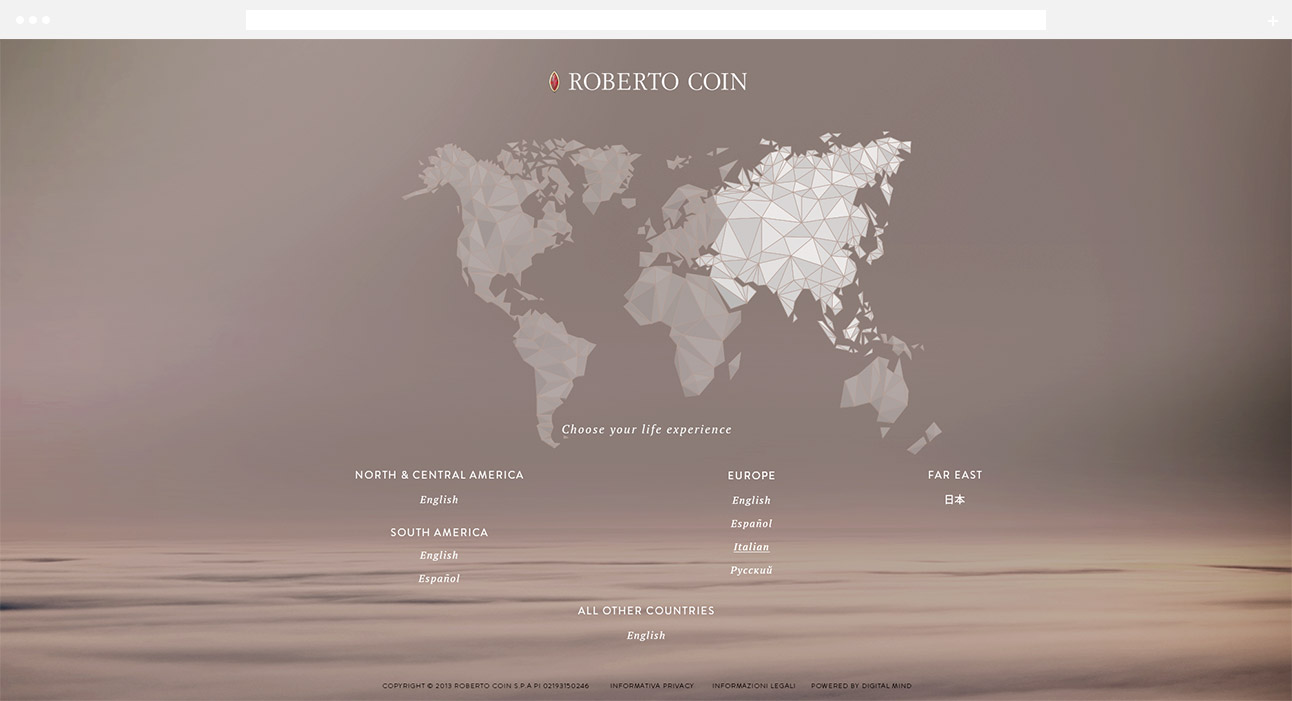
Task: Select Italian language under Europe
Action: pyautogui.click(x=751, y=547)
